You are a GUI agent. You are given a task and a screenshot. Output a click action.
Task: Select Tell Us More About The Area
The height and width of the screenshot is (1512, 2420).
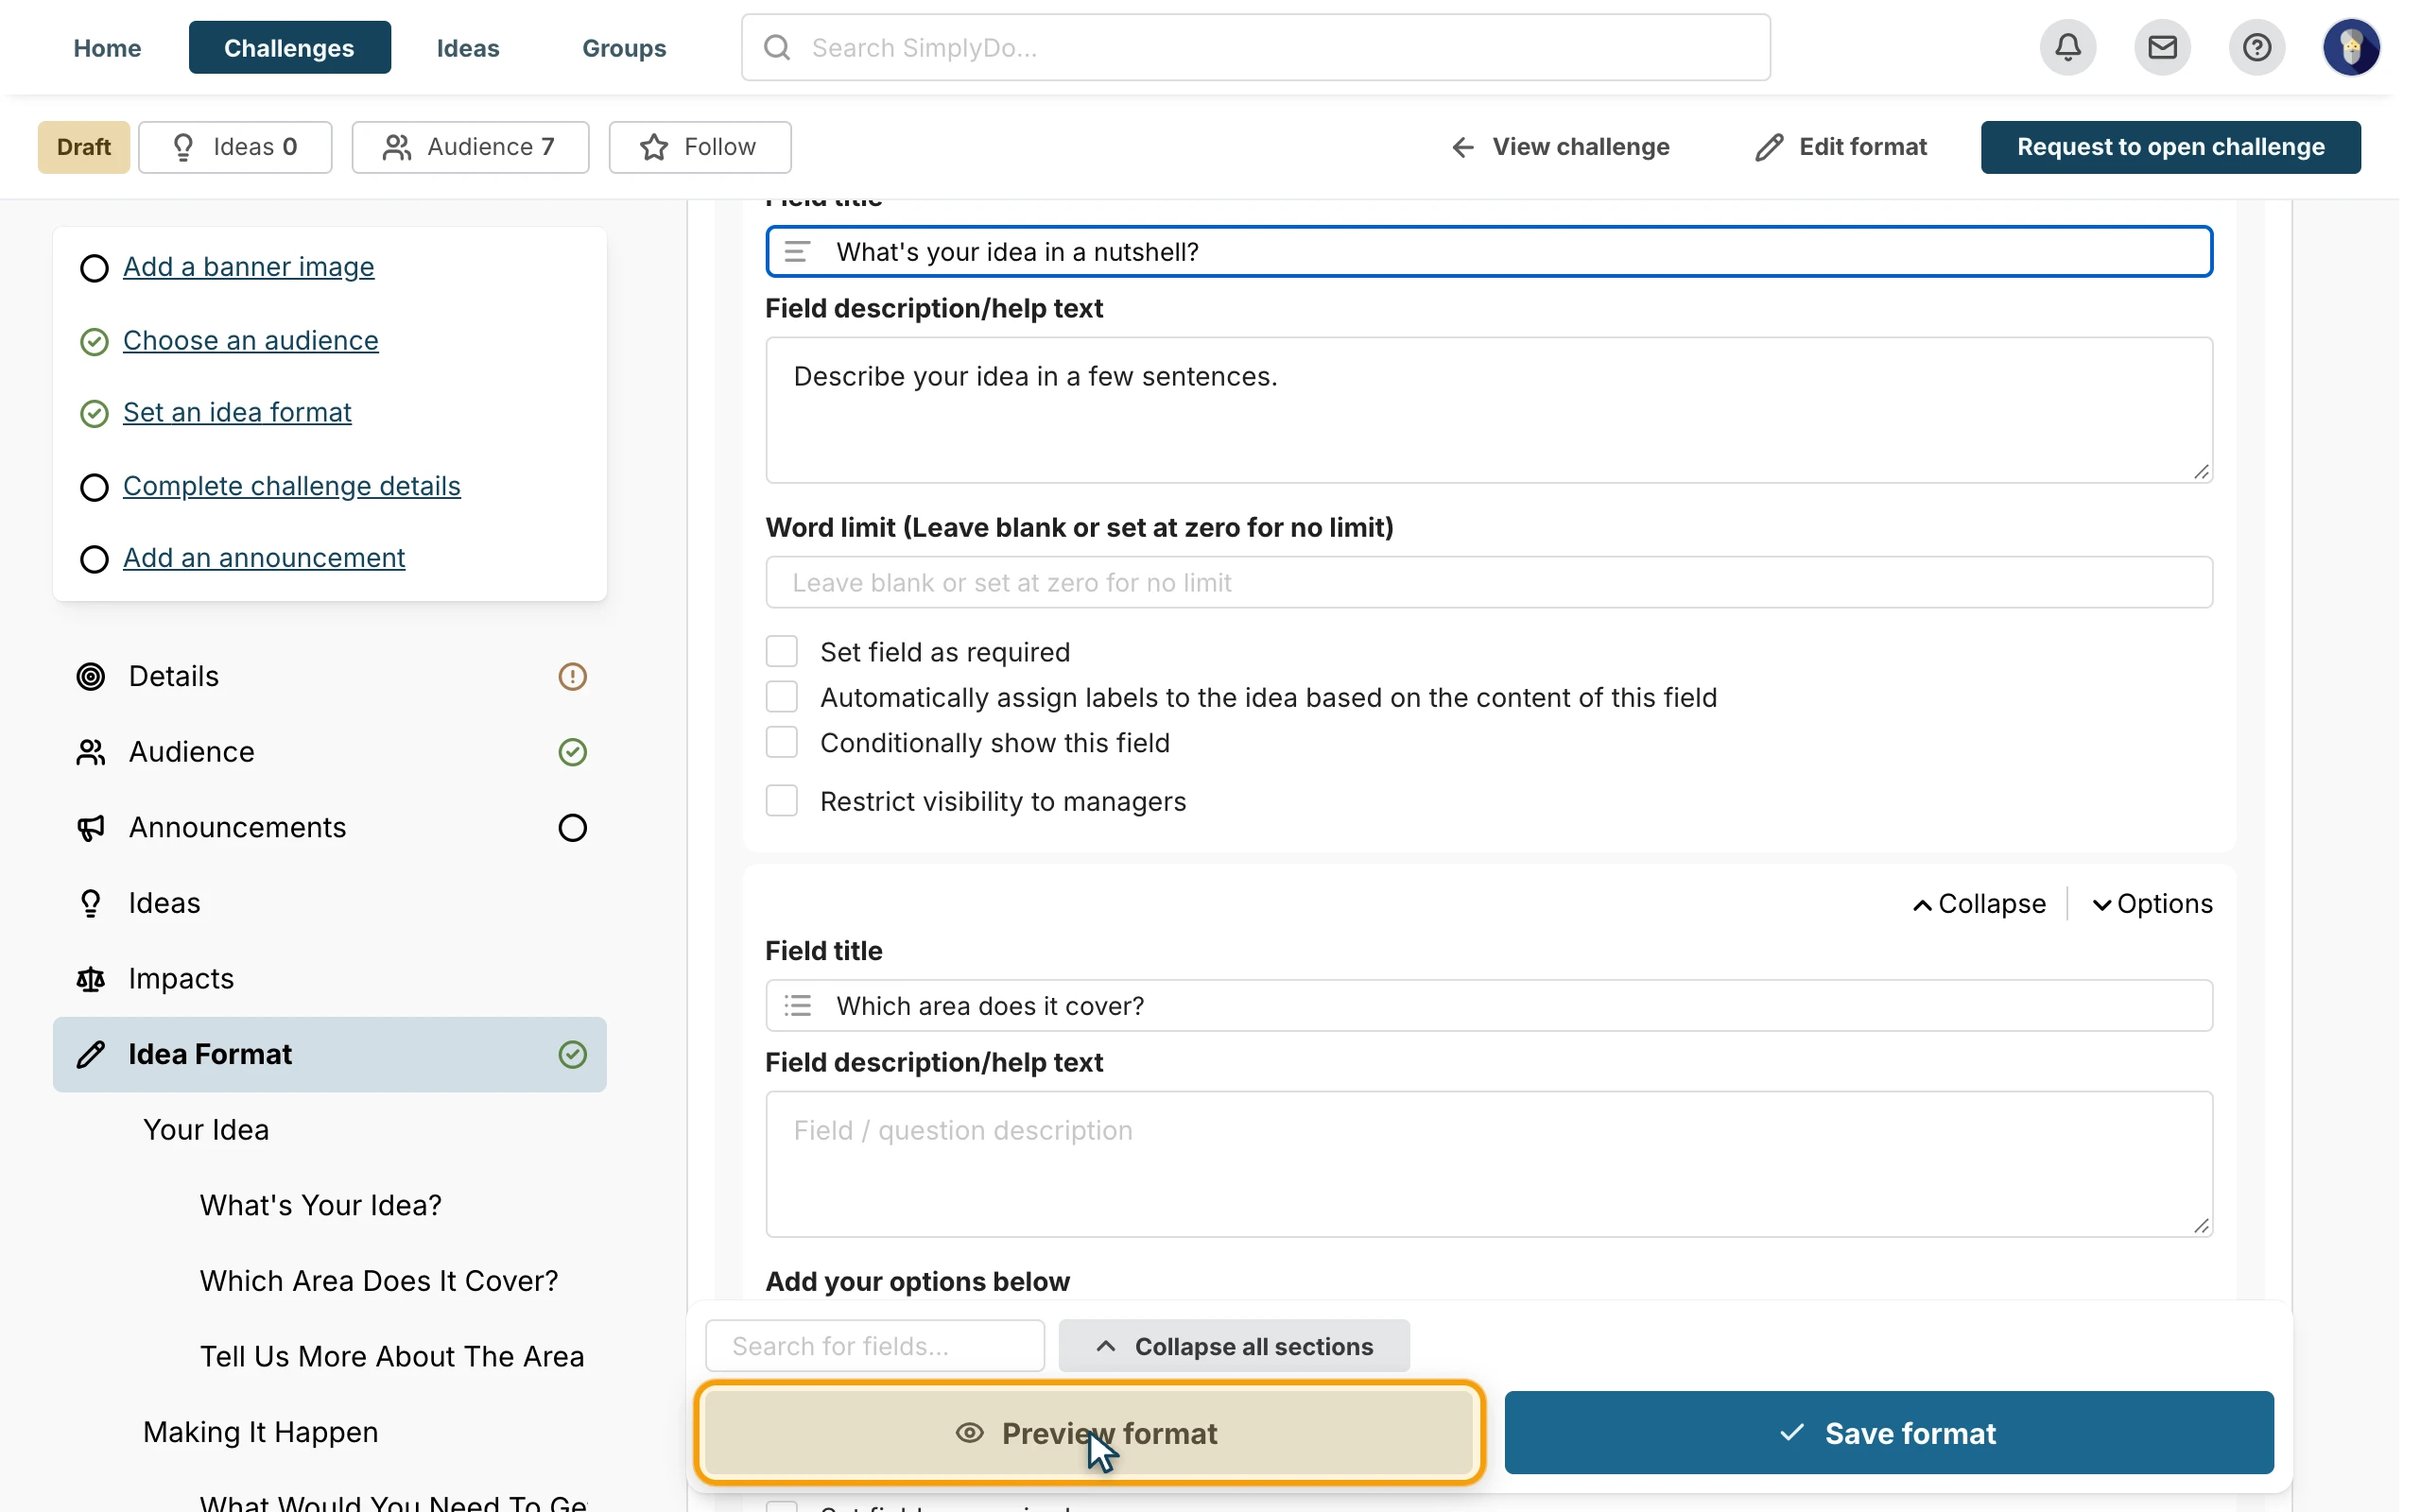coord(392,1357)
